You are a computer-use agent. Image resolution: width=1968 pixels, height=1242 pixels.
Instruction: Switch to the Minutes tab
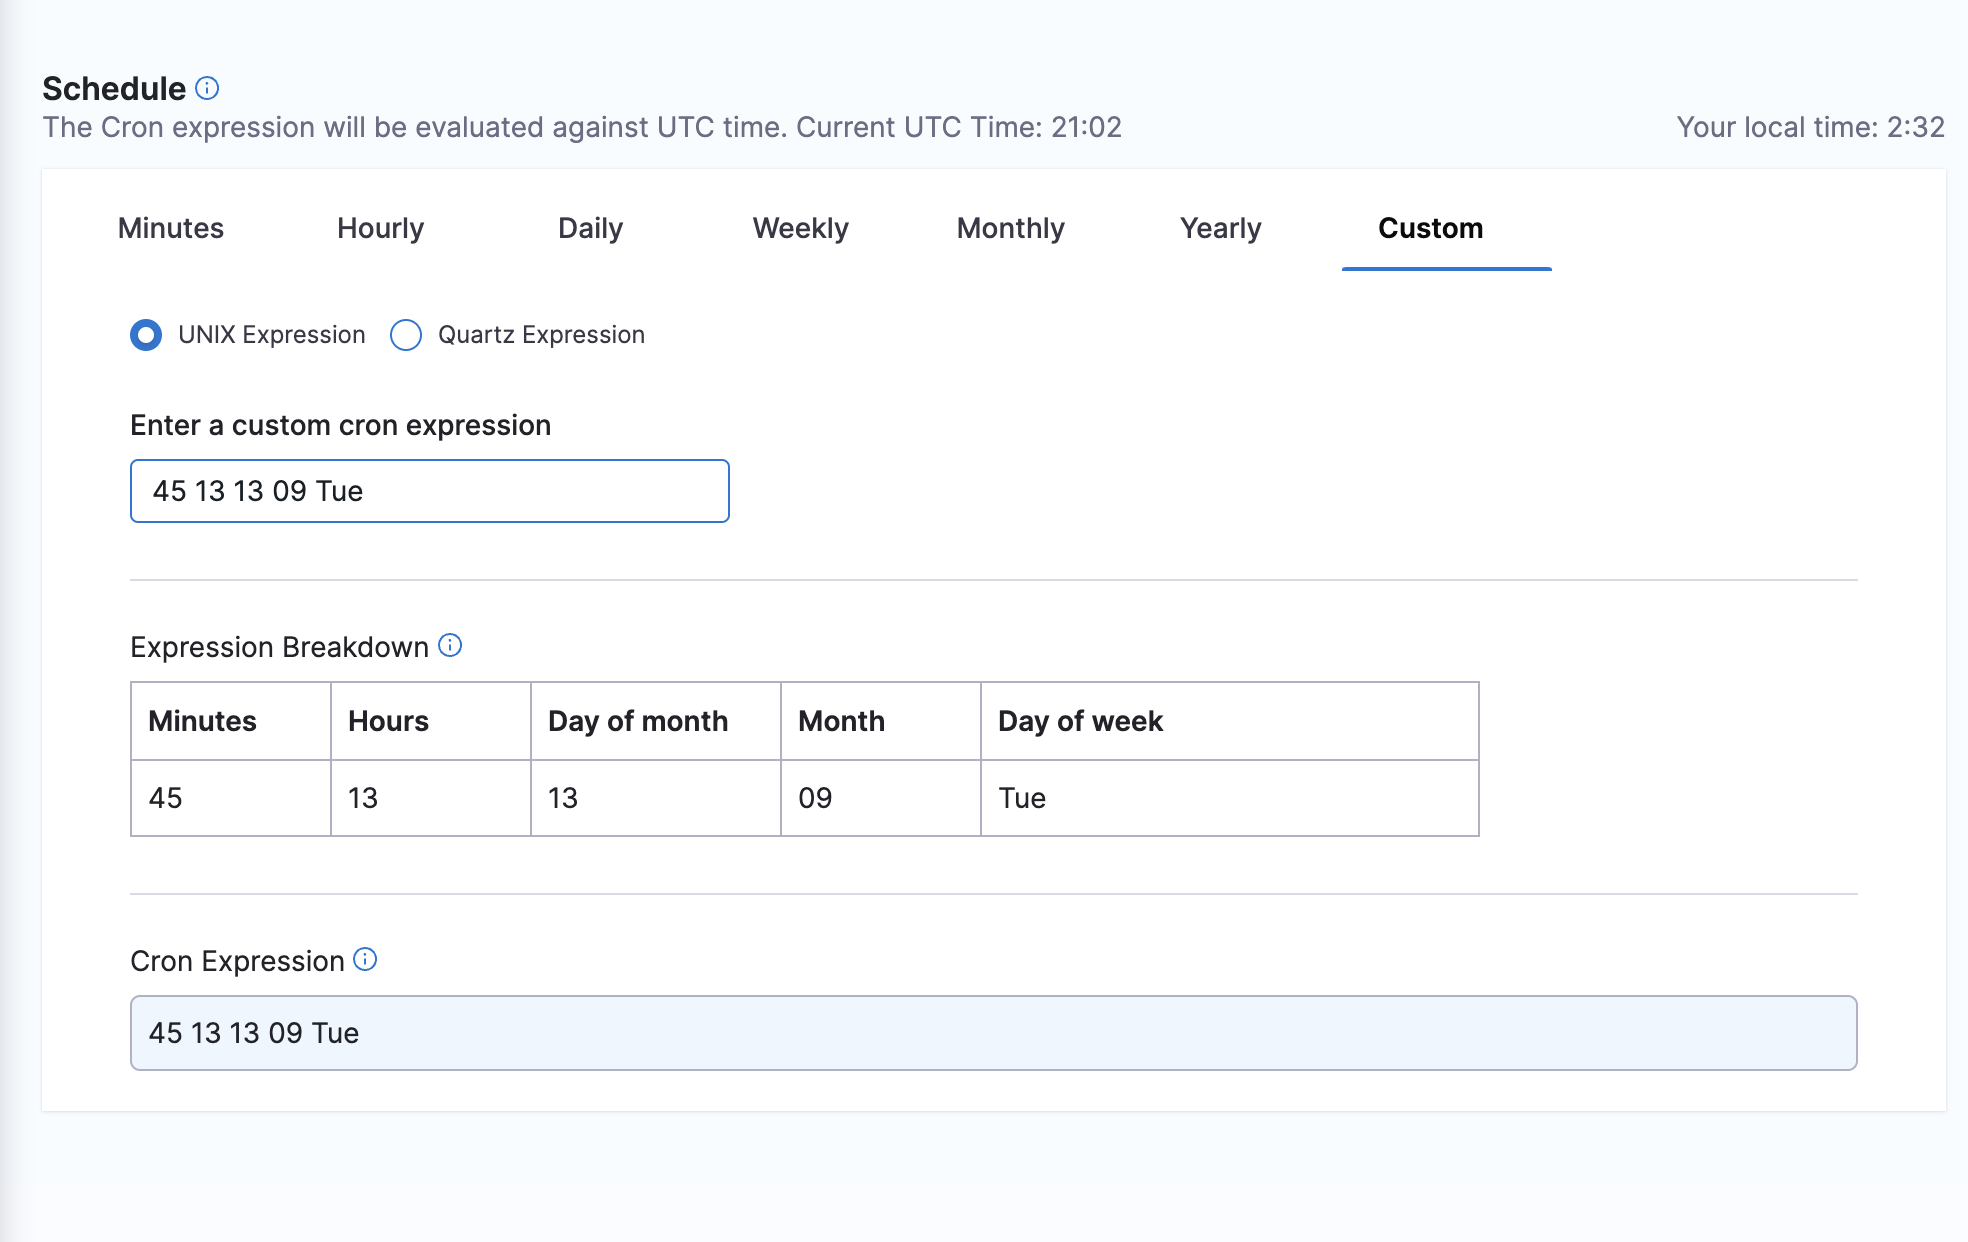tap(171, 228)
